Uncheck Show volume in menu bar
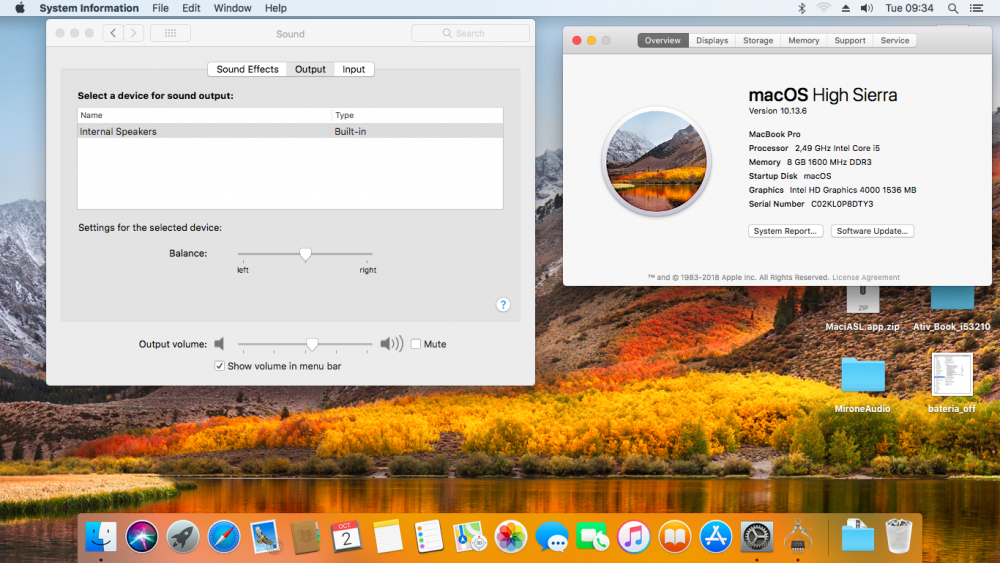 click(x=219, y=366)
